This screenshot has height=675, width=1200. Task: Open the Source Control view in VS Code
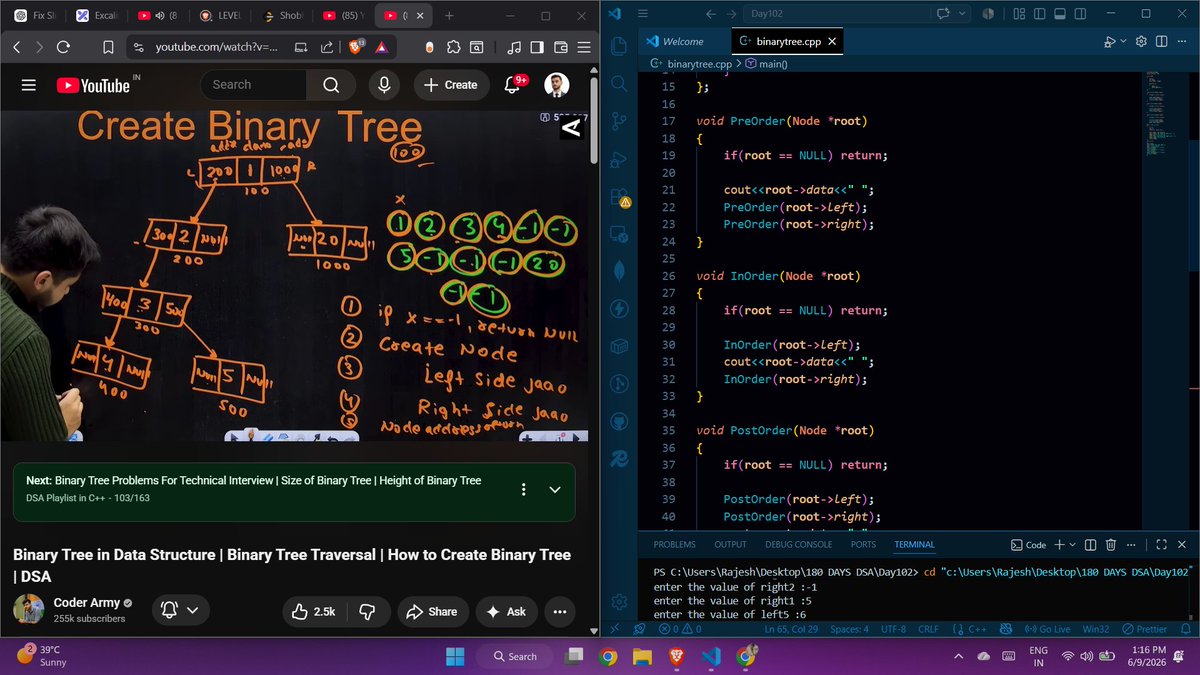coord(619,121)
